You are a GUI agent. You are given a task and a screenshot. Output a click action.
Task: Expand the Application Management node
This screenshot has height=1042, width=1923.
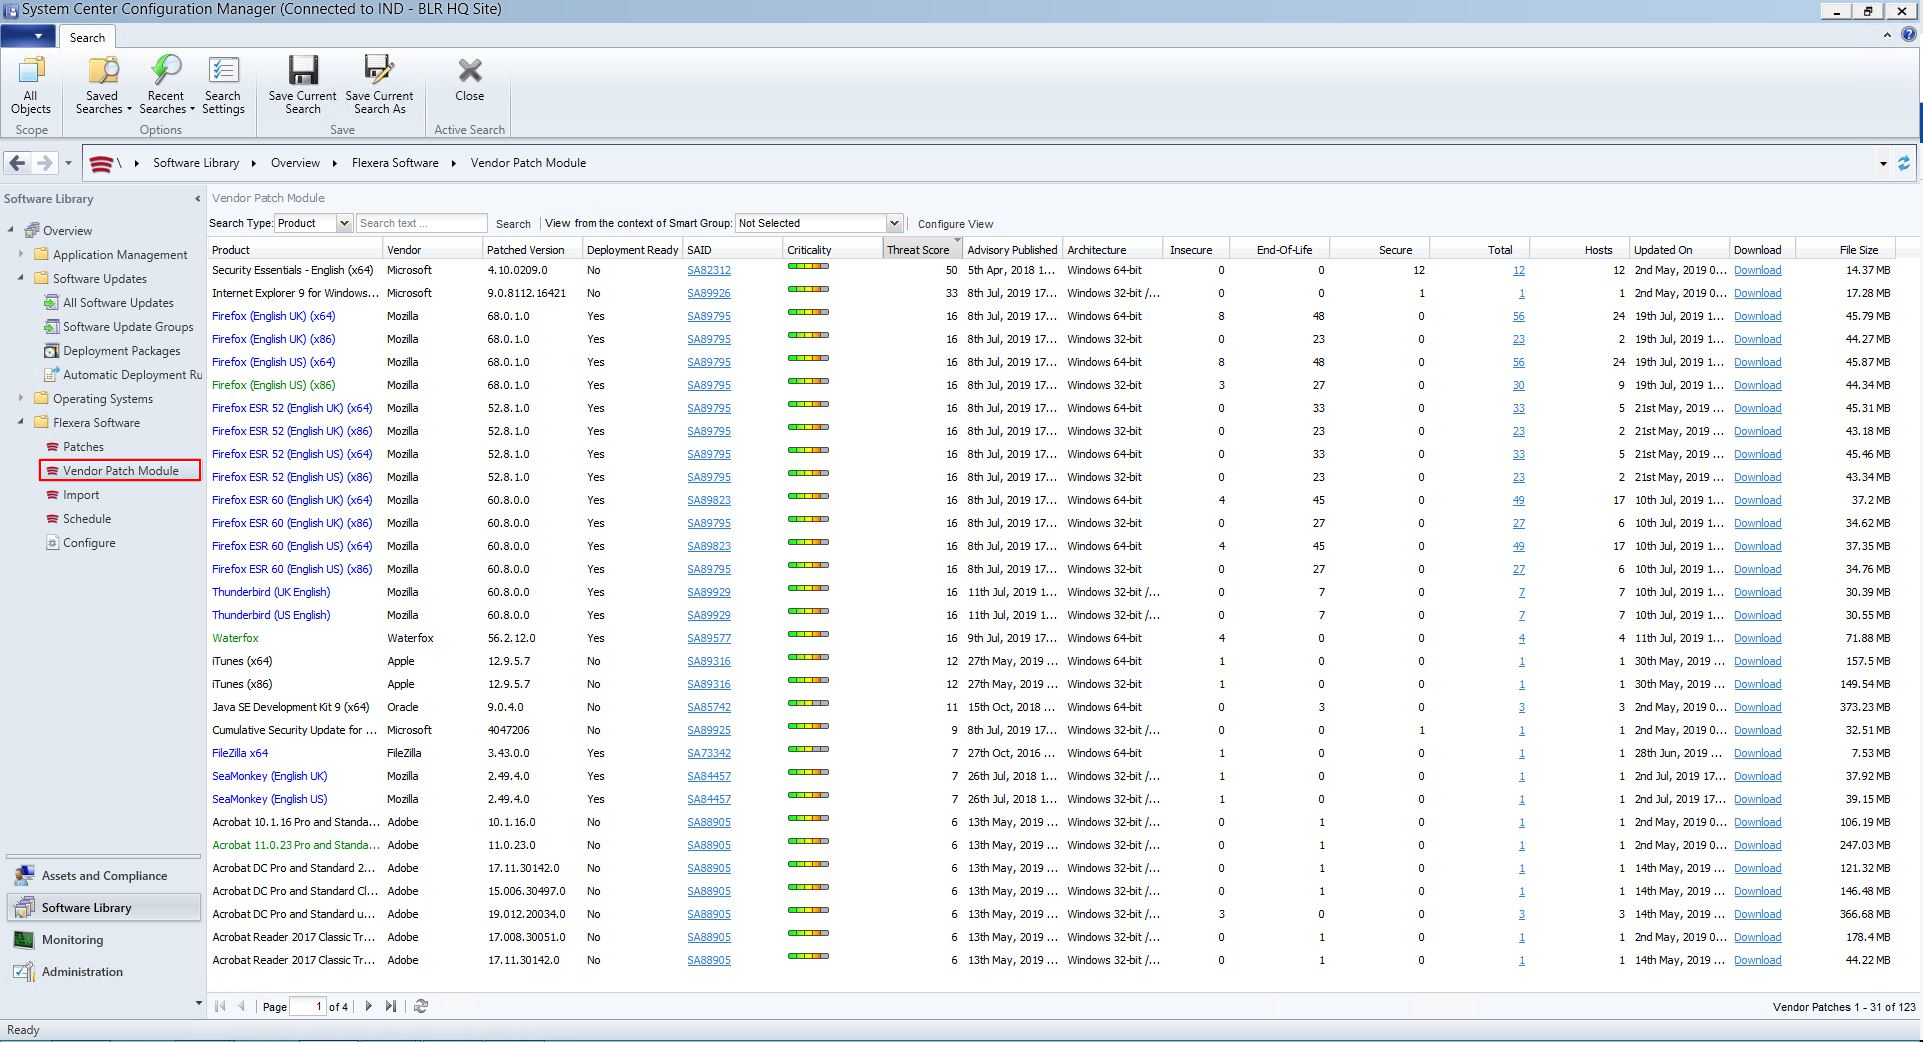pos(21,254)
